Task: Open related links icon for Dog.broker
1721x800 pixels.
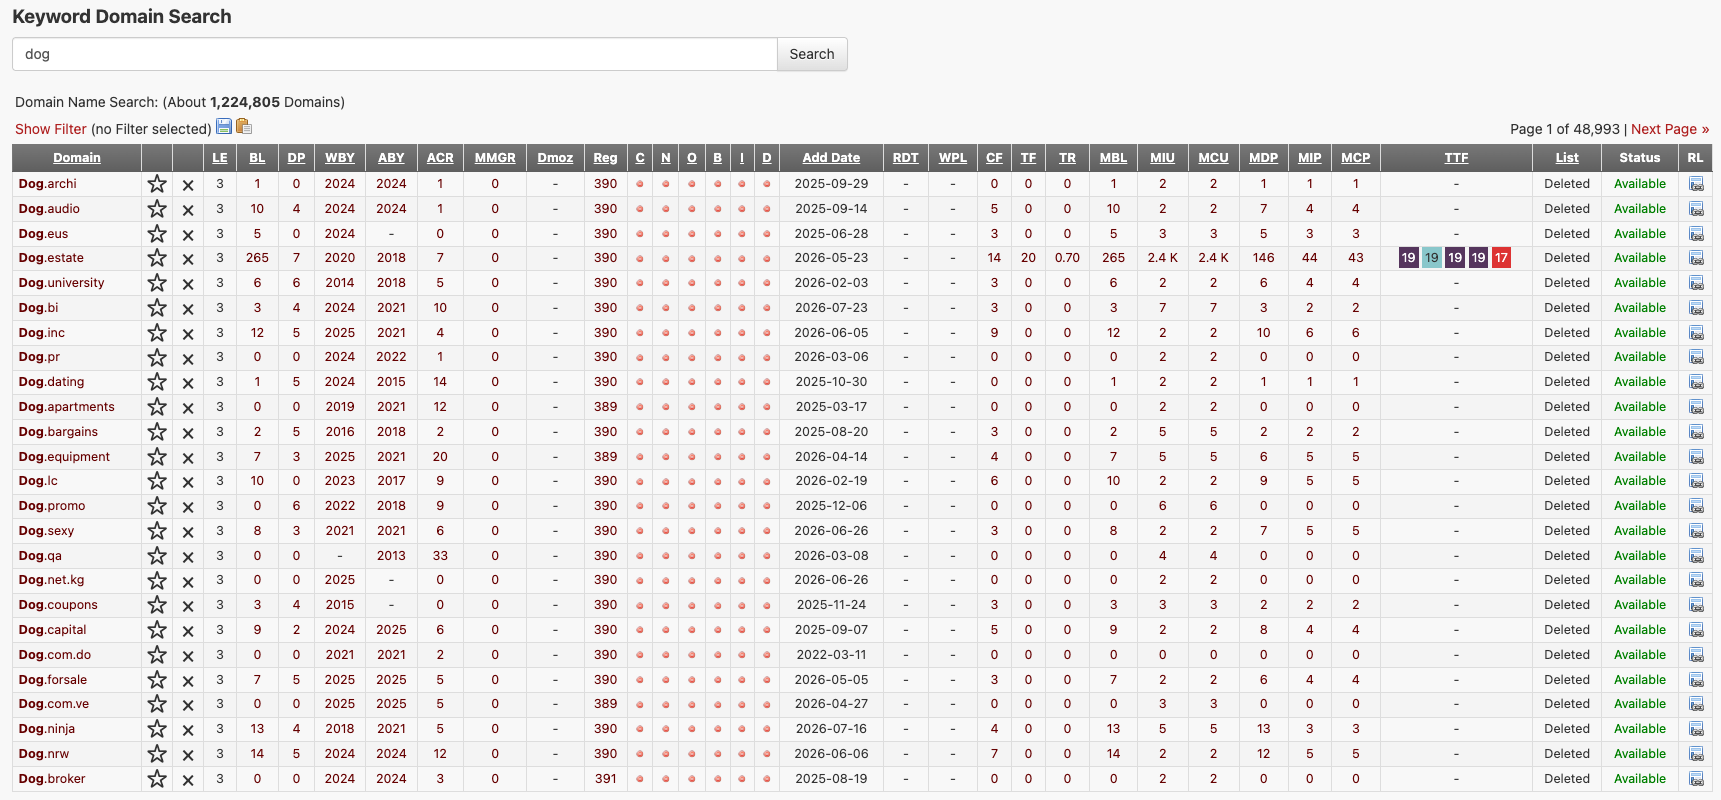Action: tap(1696, 779)
